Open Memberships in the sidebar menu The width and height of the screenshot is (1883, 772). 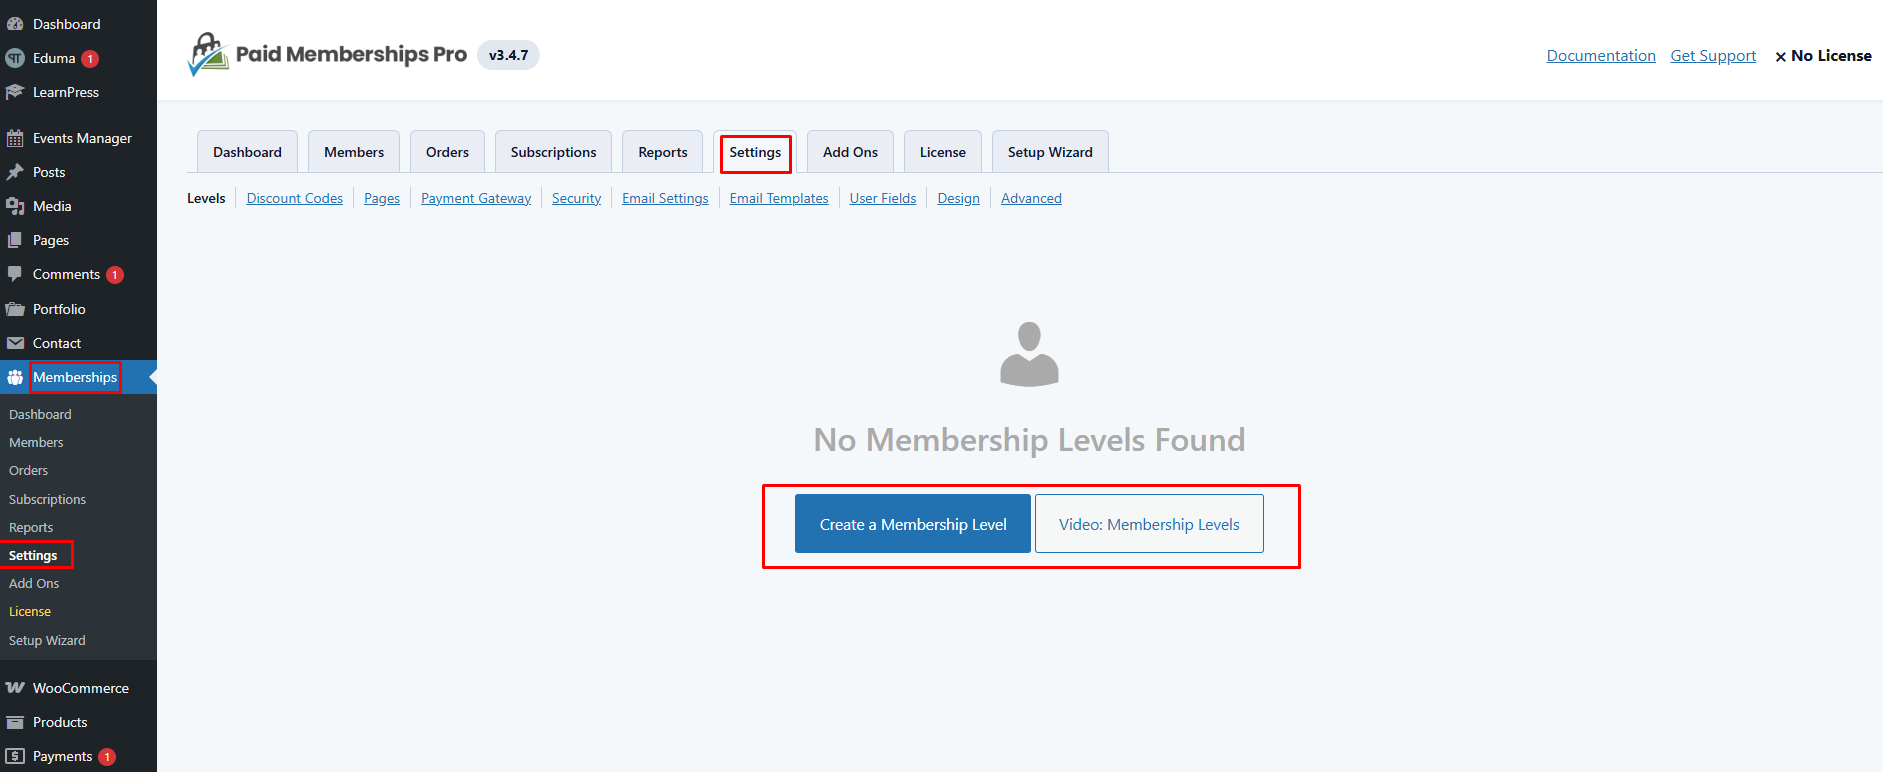tap(75, 377)
